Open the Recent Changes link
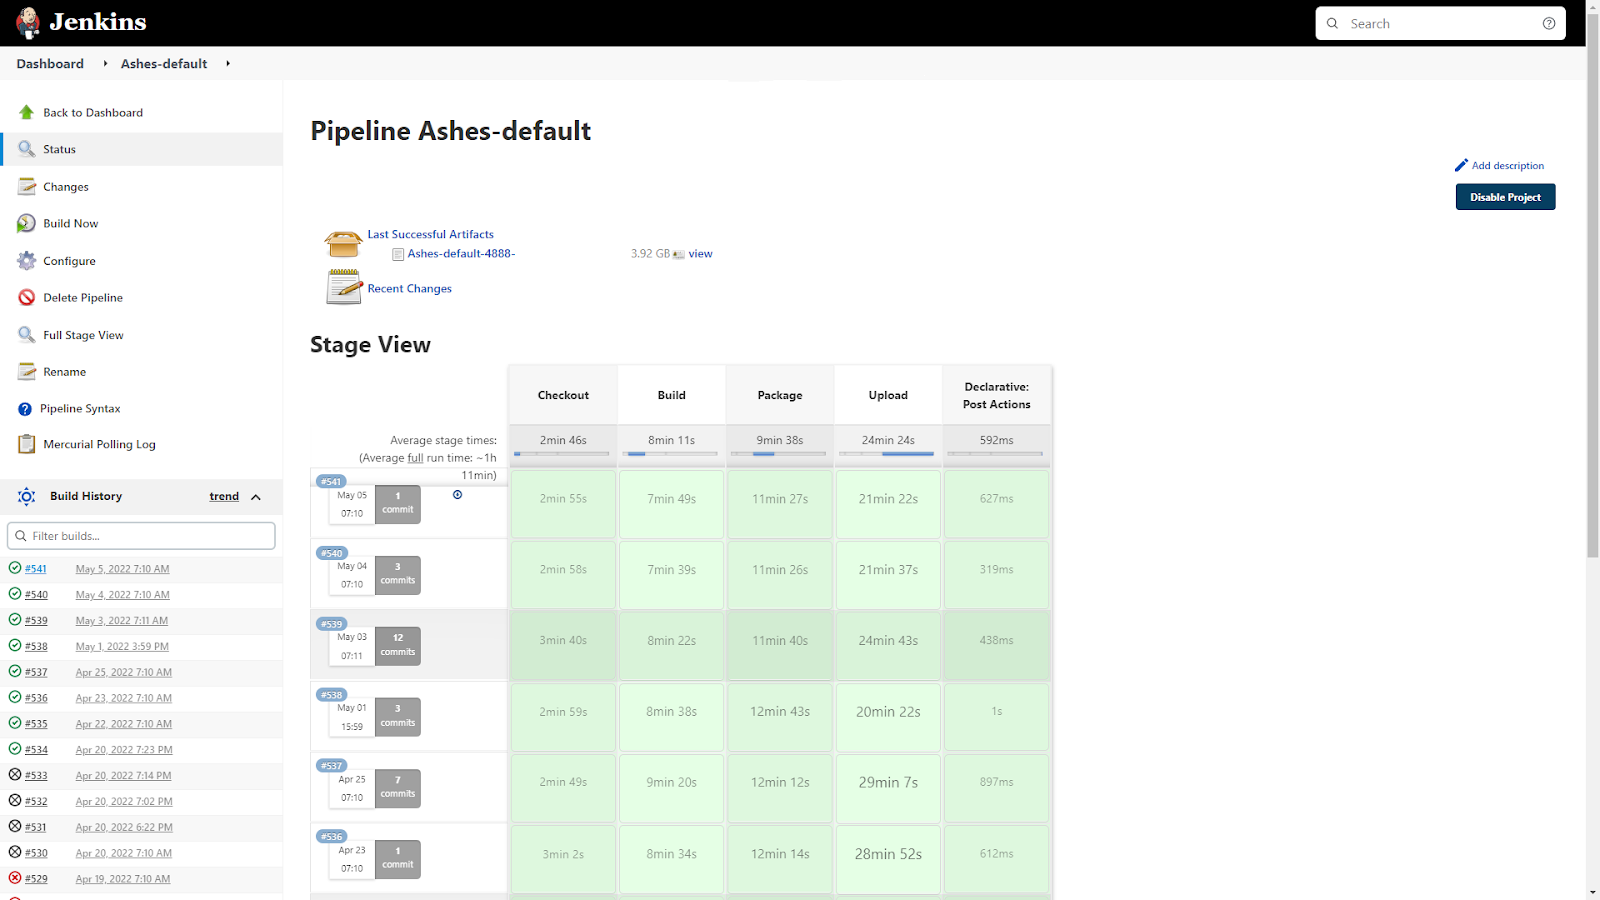 (x=409, y=289)
